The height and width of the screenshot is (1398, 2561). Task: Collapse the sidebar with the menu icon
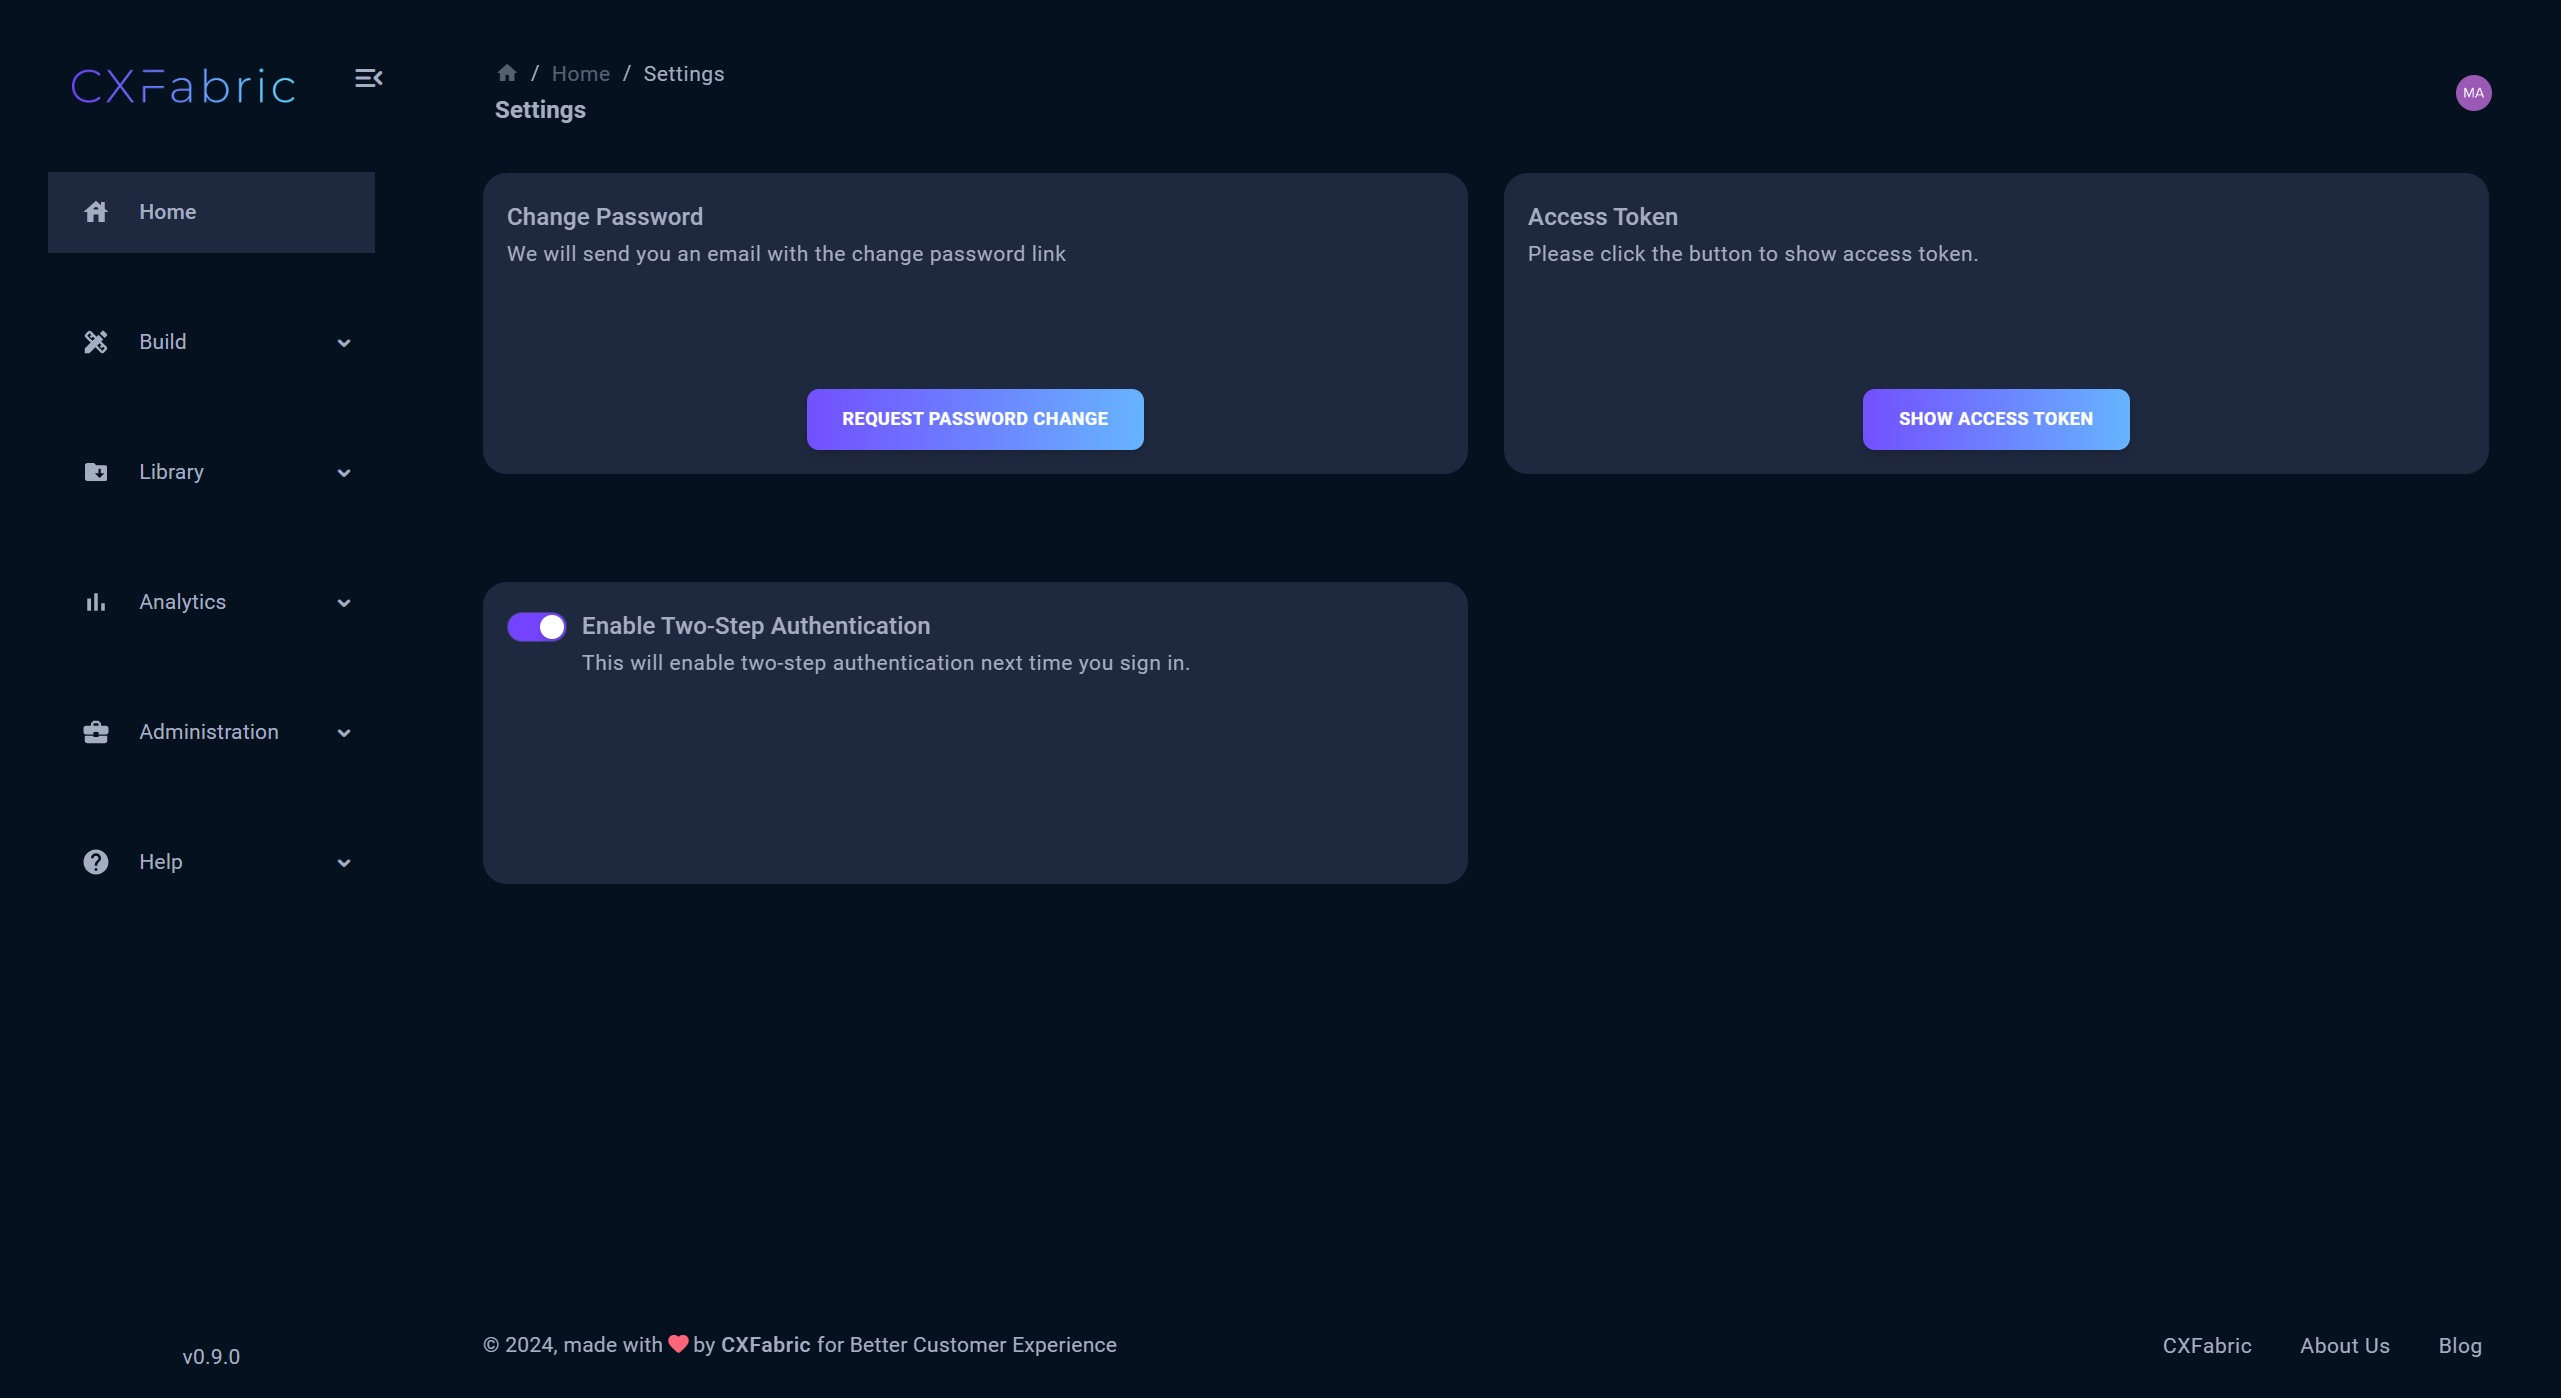[x=368, y=78]
